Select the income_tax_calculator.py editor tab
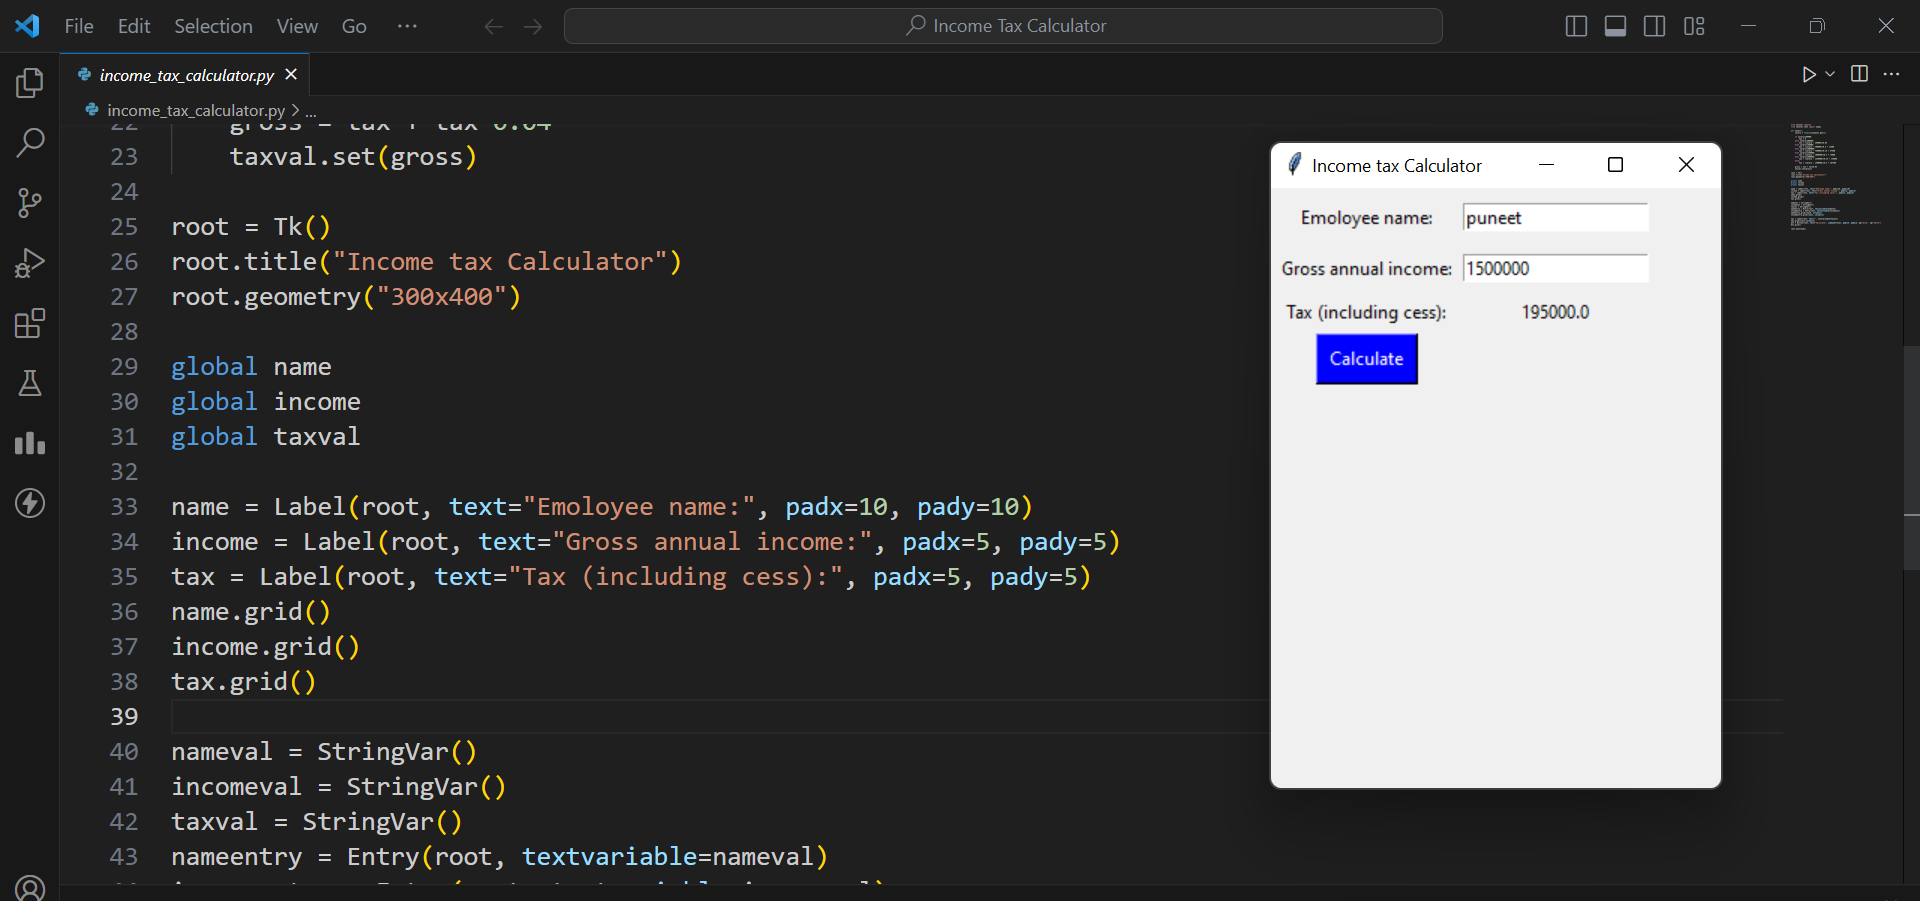This screenshot has height=901, width=1920. (x=185, y=75)
